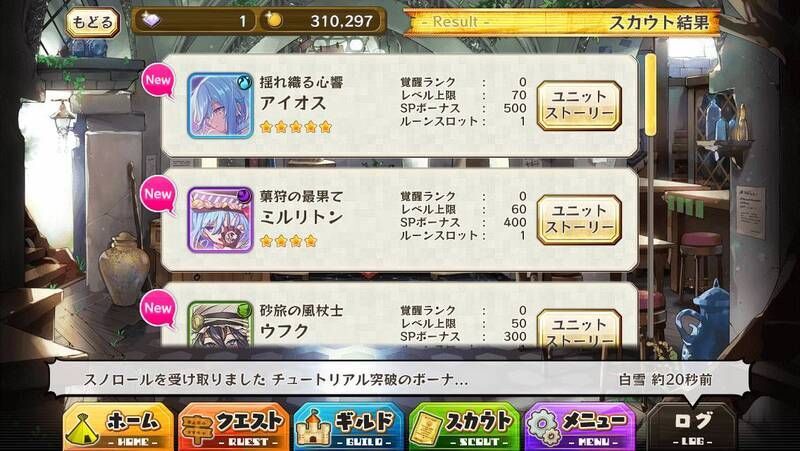This screenshot has width=800, height=451.
Task: Open ミルリトン character portrait
Action: (x=220, y=219)
